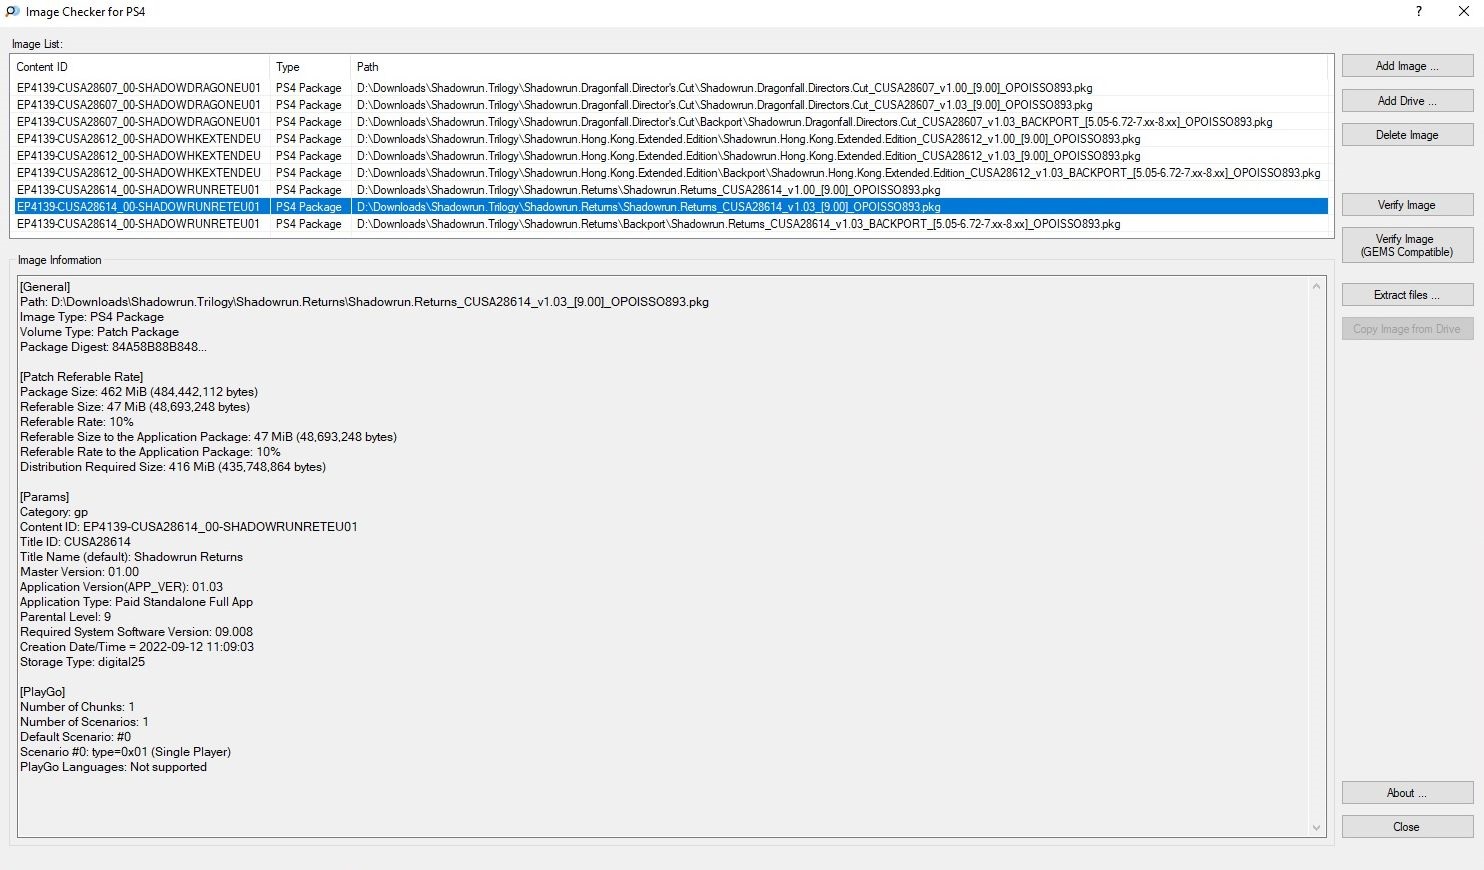This screenshot has width=1484, height=870.
Task: Select the highlighted Shadowrun Returns v1.03 [9.00] row
Action: point(670,207)
